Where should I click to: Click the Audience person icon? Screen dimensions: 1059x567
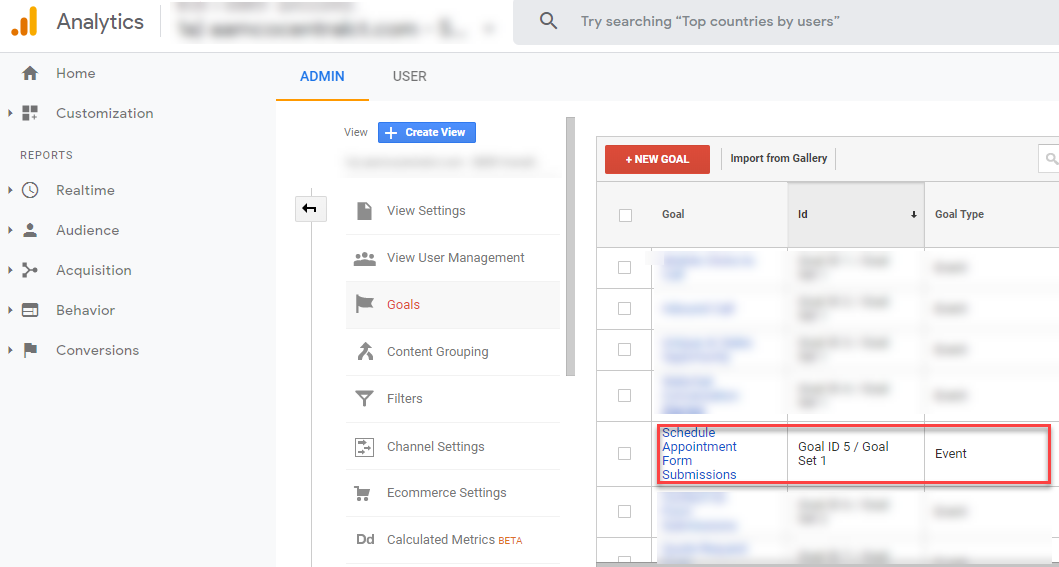pos(30,230)
